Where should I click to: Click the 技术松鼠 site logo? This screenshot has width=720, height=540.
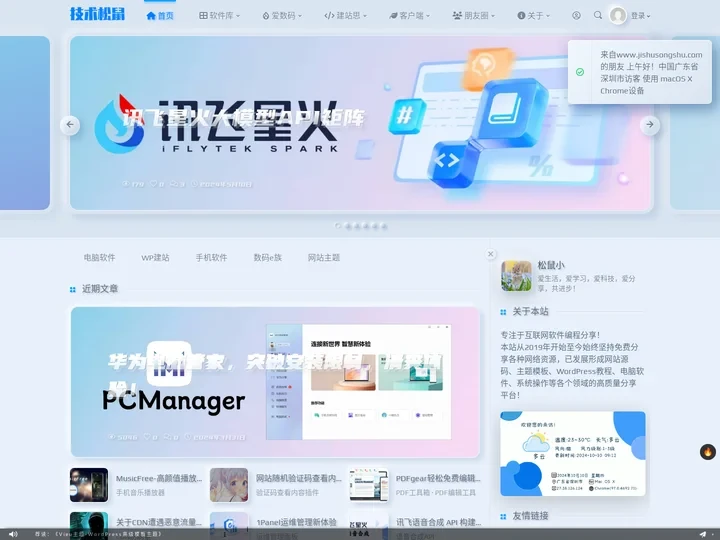coord(97,14)
